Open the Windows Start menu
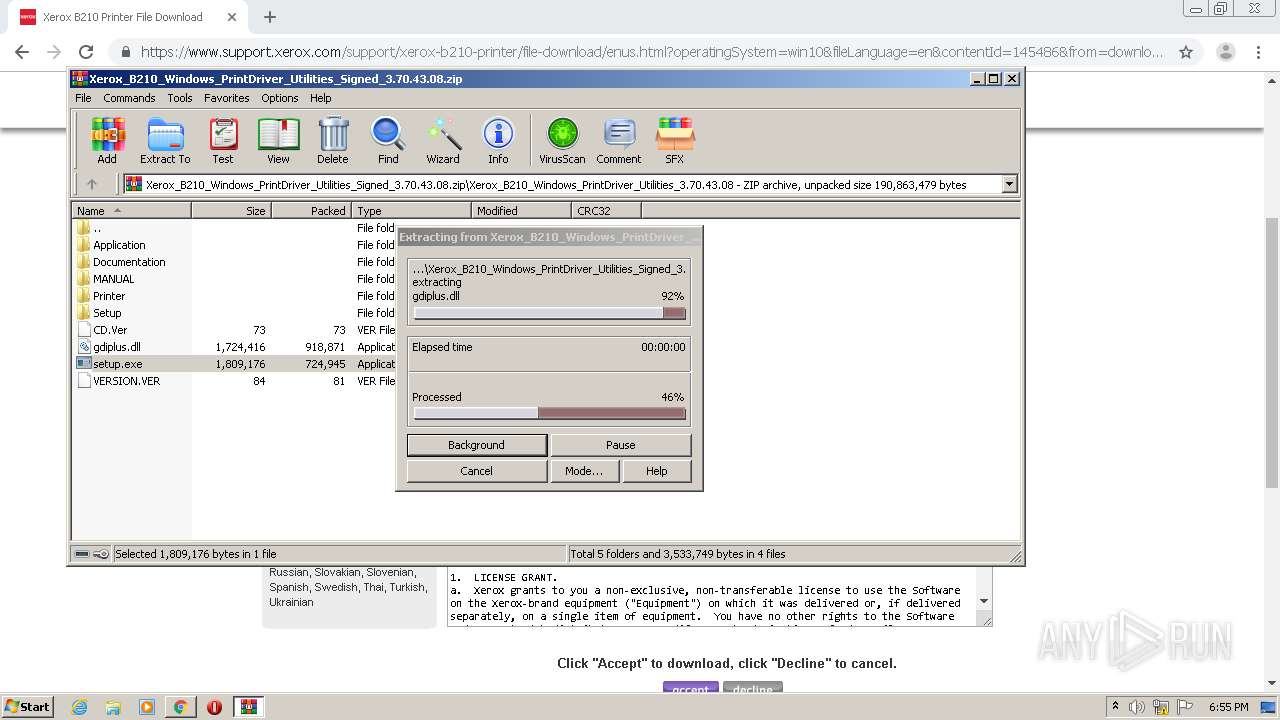 tap(28, 706)
